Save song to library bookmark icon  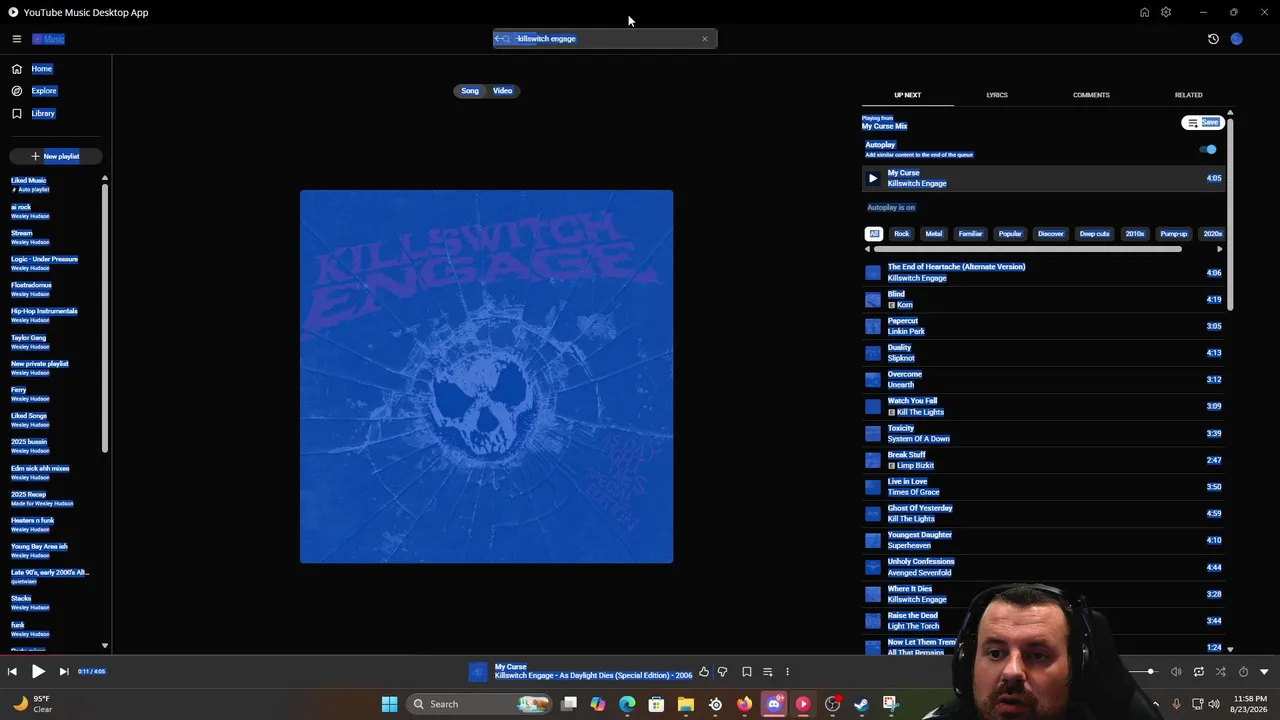(746, 672)
